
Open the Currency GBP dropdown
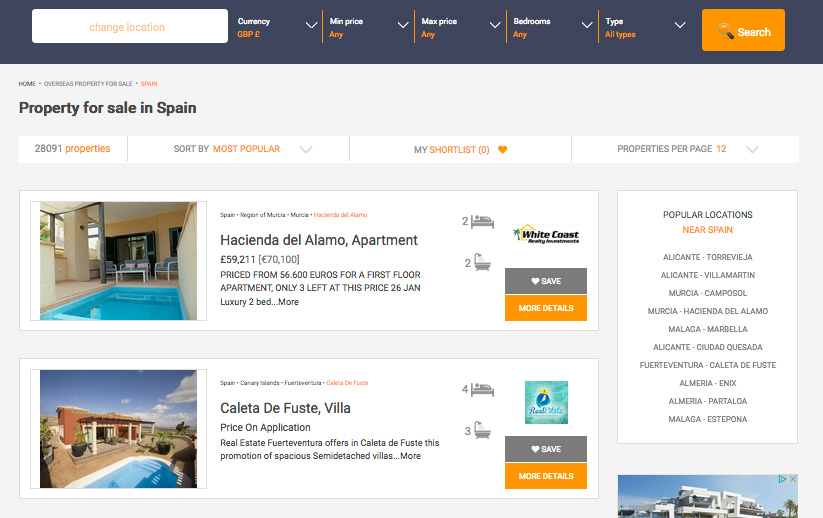(x=274, y=27)
